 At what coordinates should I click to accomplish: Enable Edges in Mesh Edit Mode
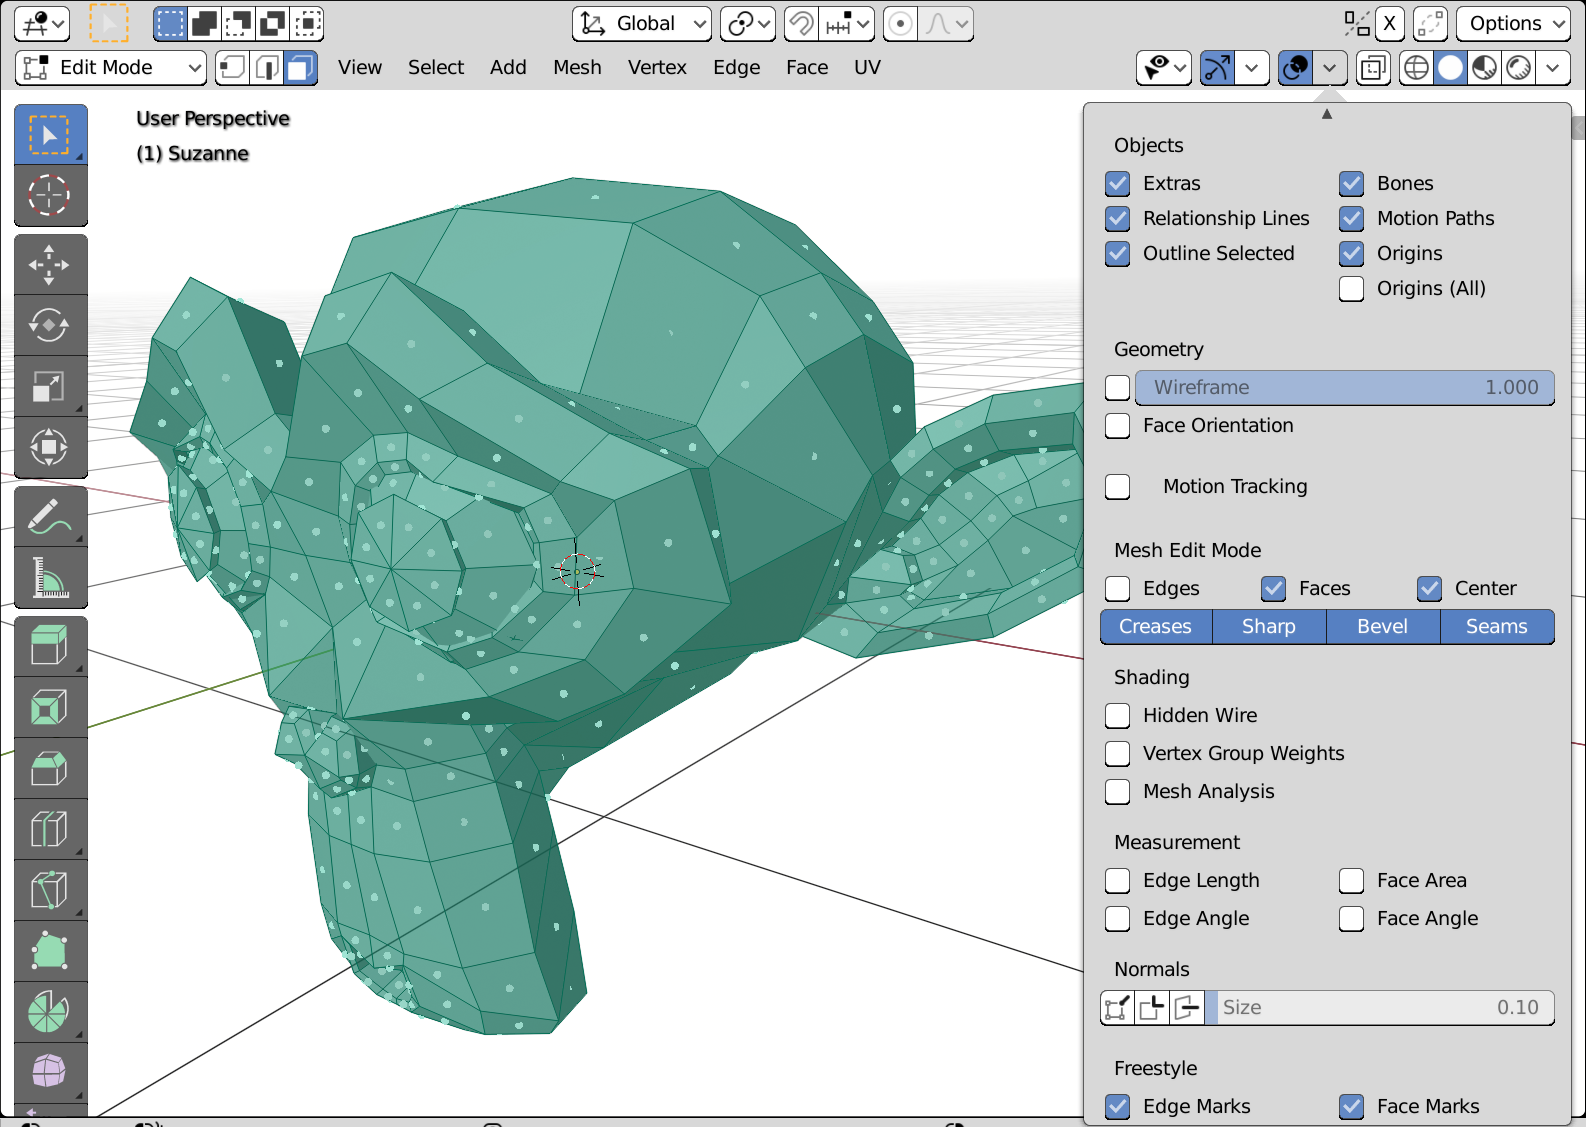tap(1118, 588)
